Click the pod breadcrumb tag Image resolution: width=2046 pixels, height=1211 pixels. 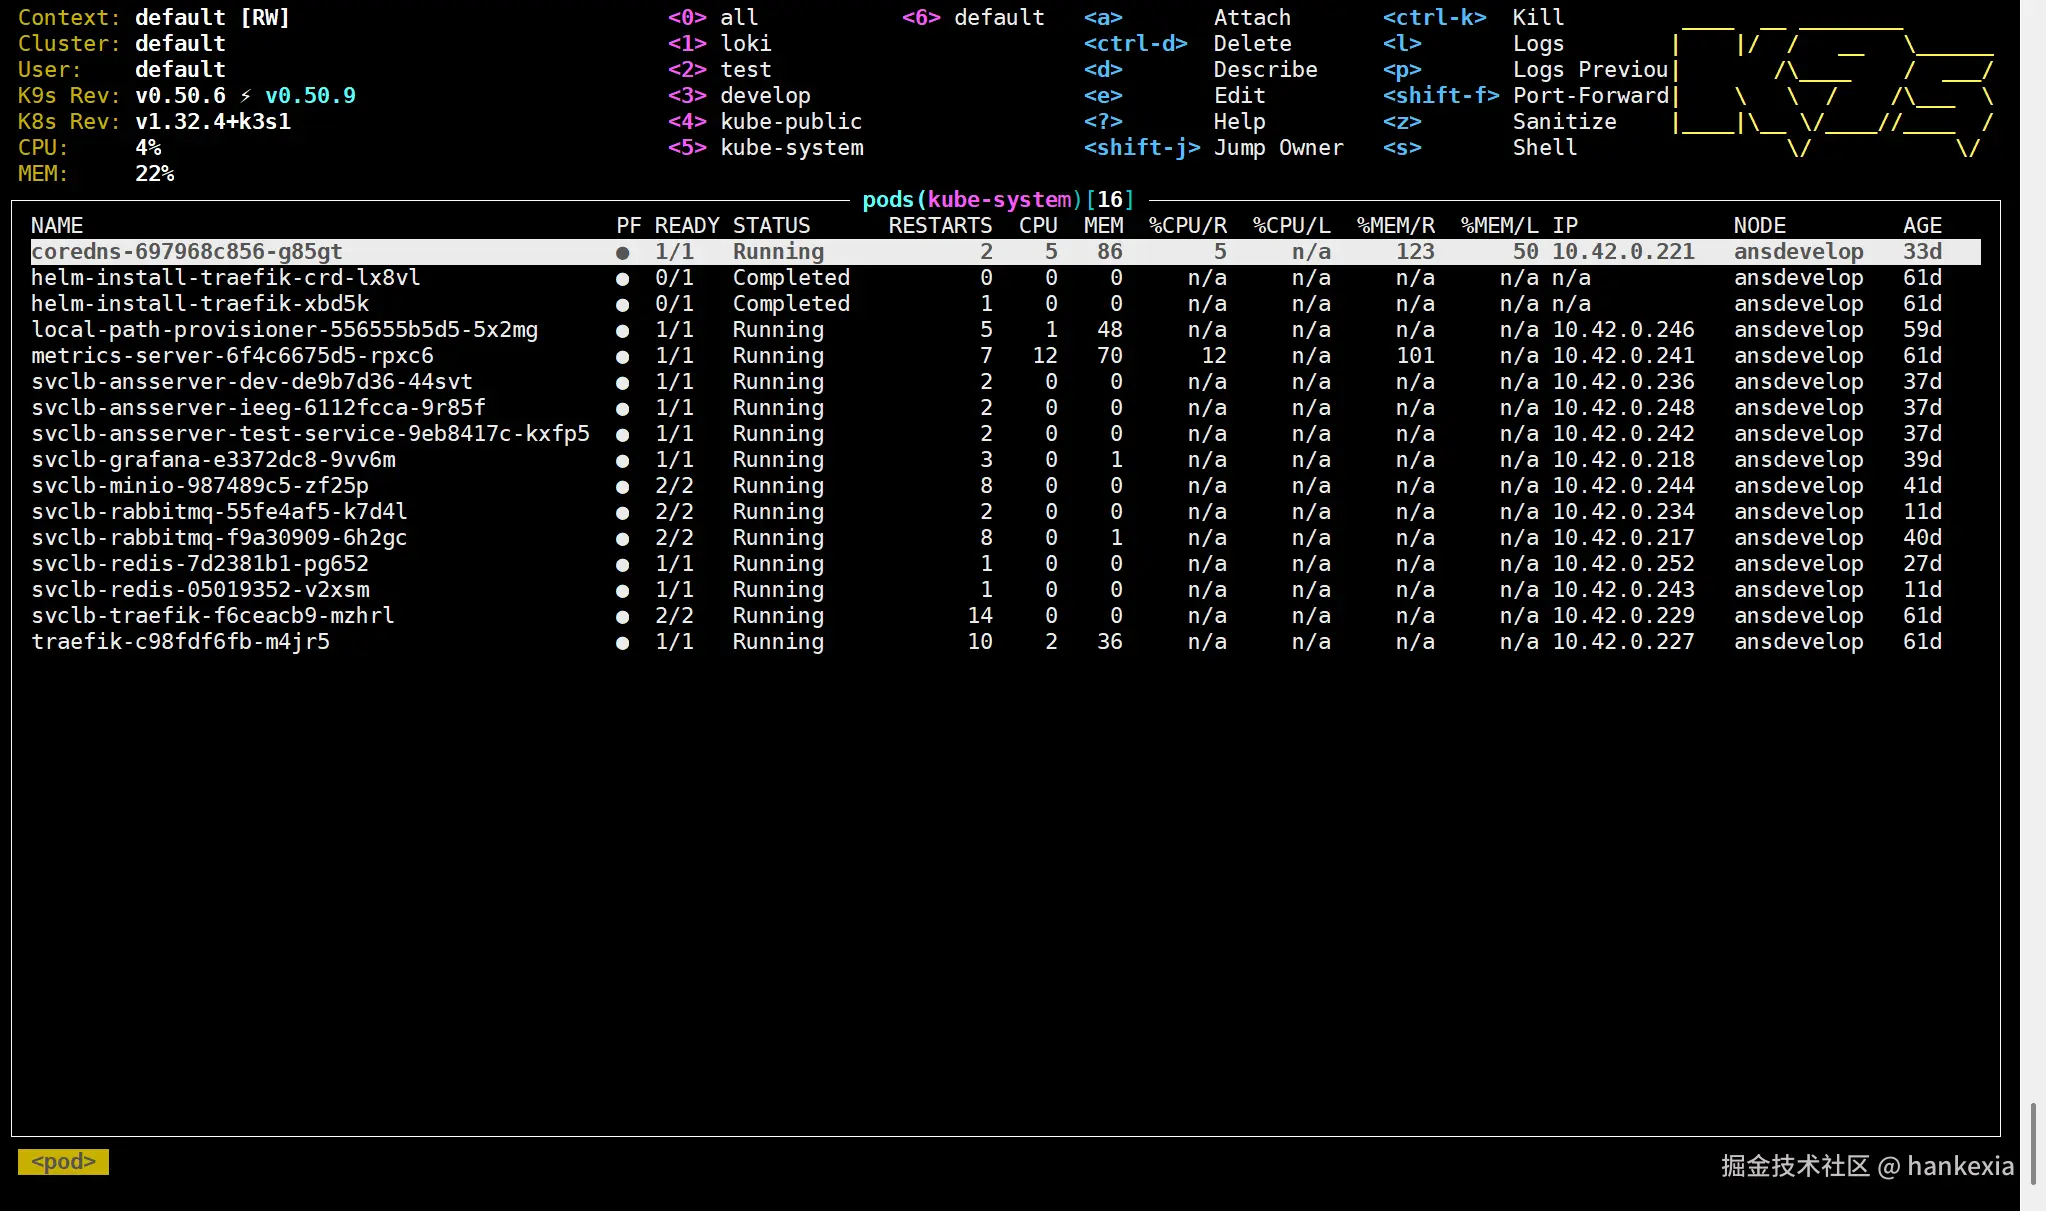click(63, 1162)
